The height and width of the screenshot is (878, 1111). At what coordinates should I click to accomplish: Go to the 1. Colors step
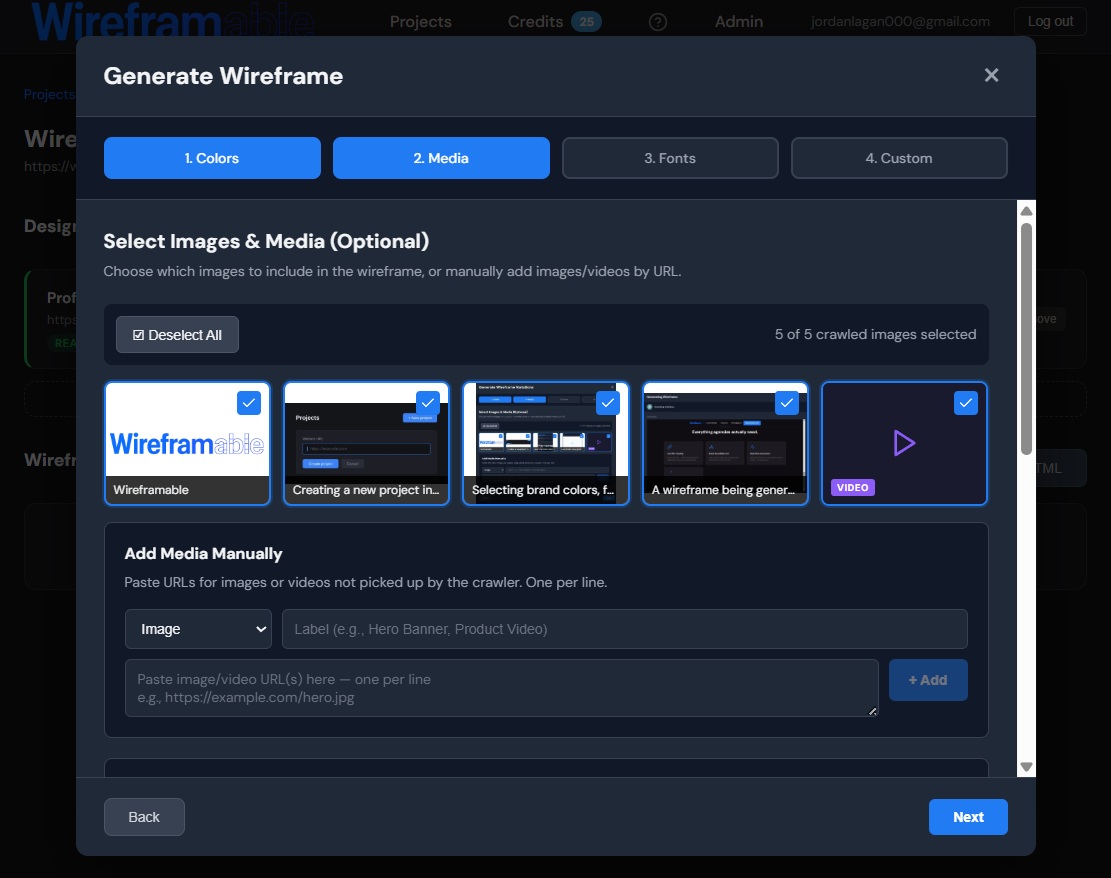click(212, 158)
